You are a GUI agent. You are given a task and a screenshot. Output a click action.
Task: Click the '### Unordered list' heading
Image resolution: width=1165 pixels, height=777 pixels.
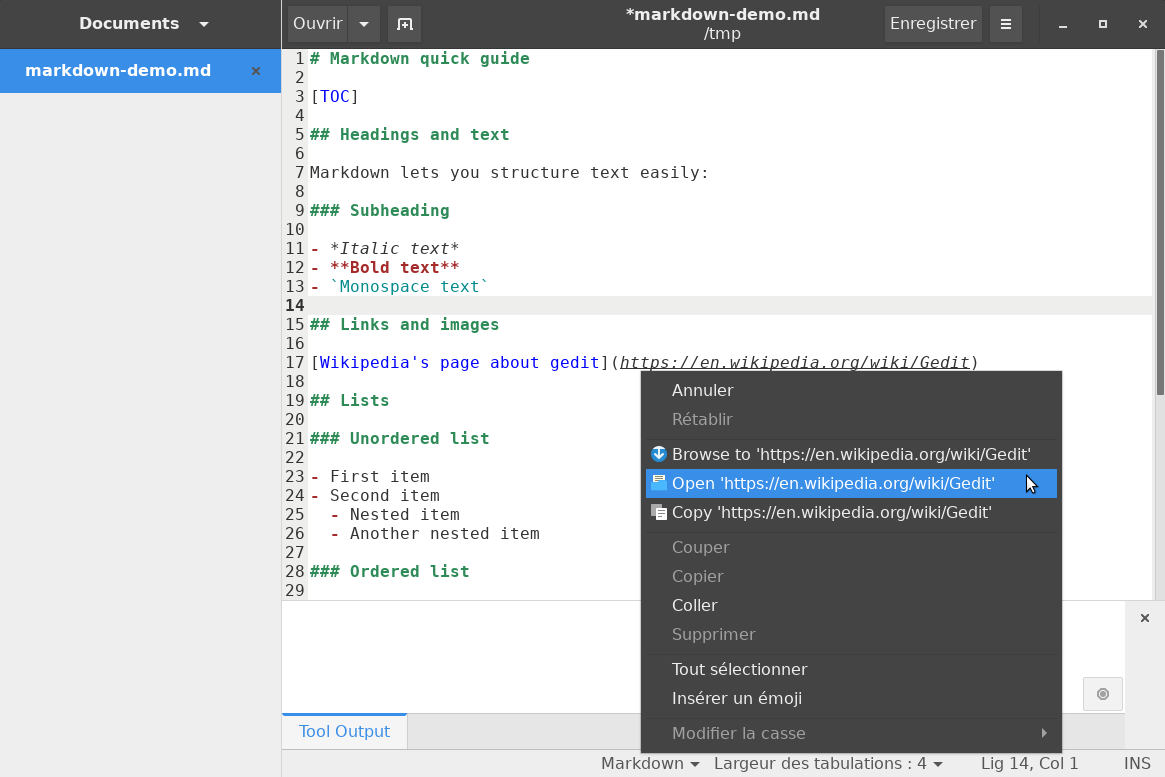coord(400,438)
